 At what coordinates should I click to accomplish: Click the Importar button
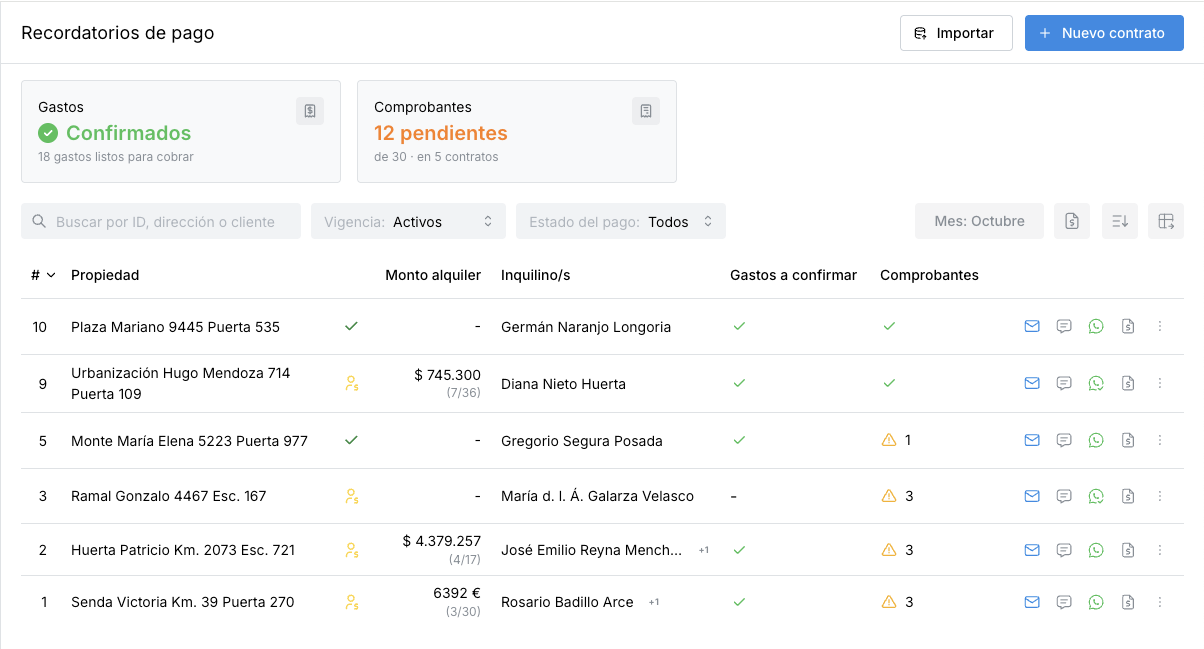pyautogui.click(x=956, y=33)
